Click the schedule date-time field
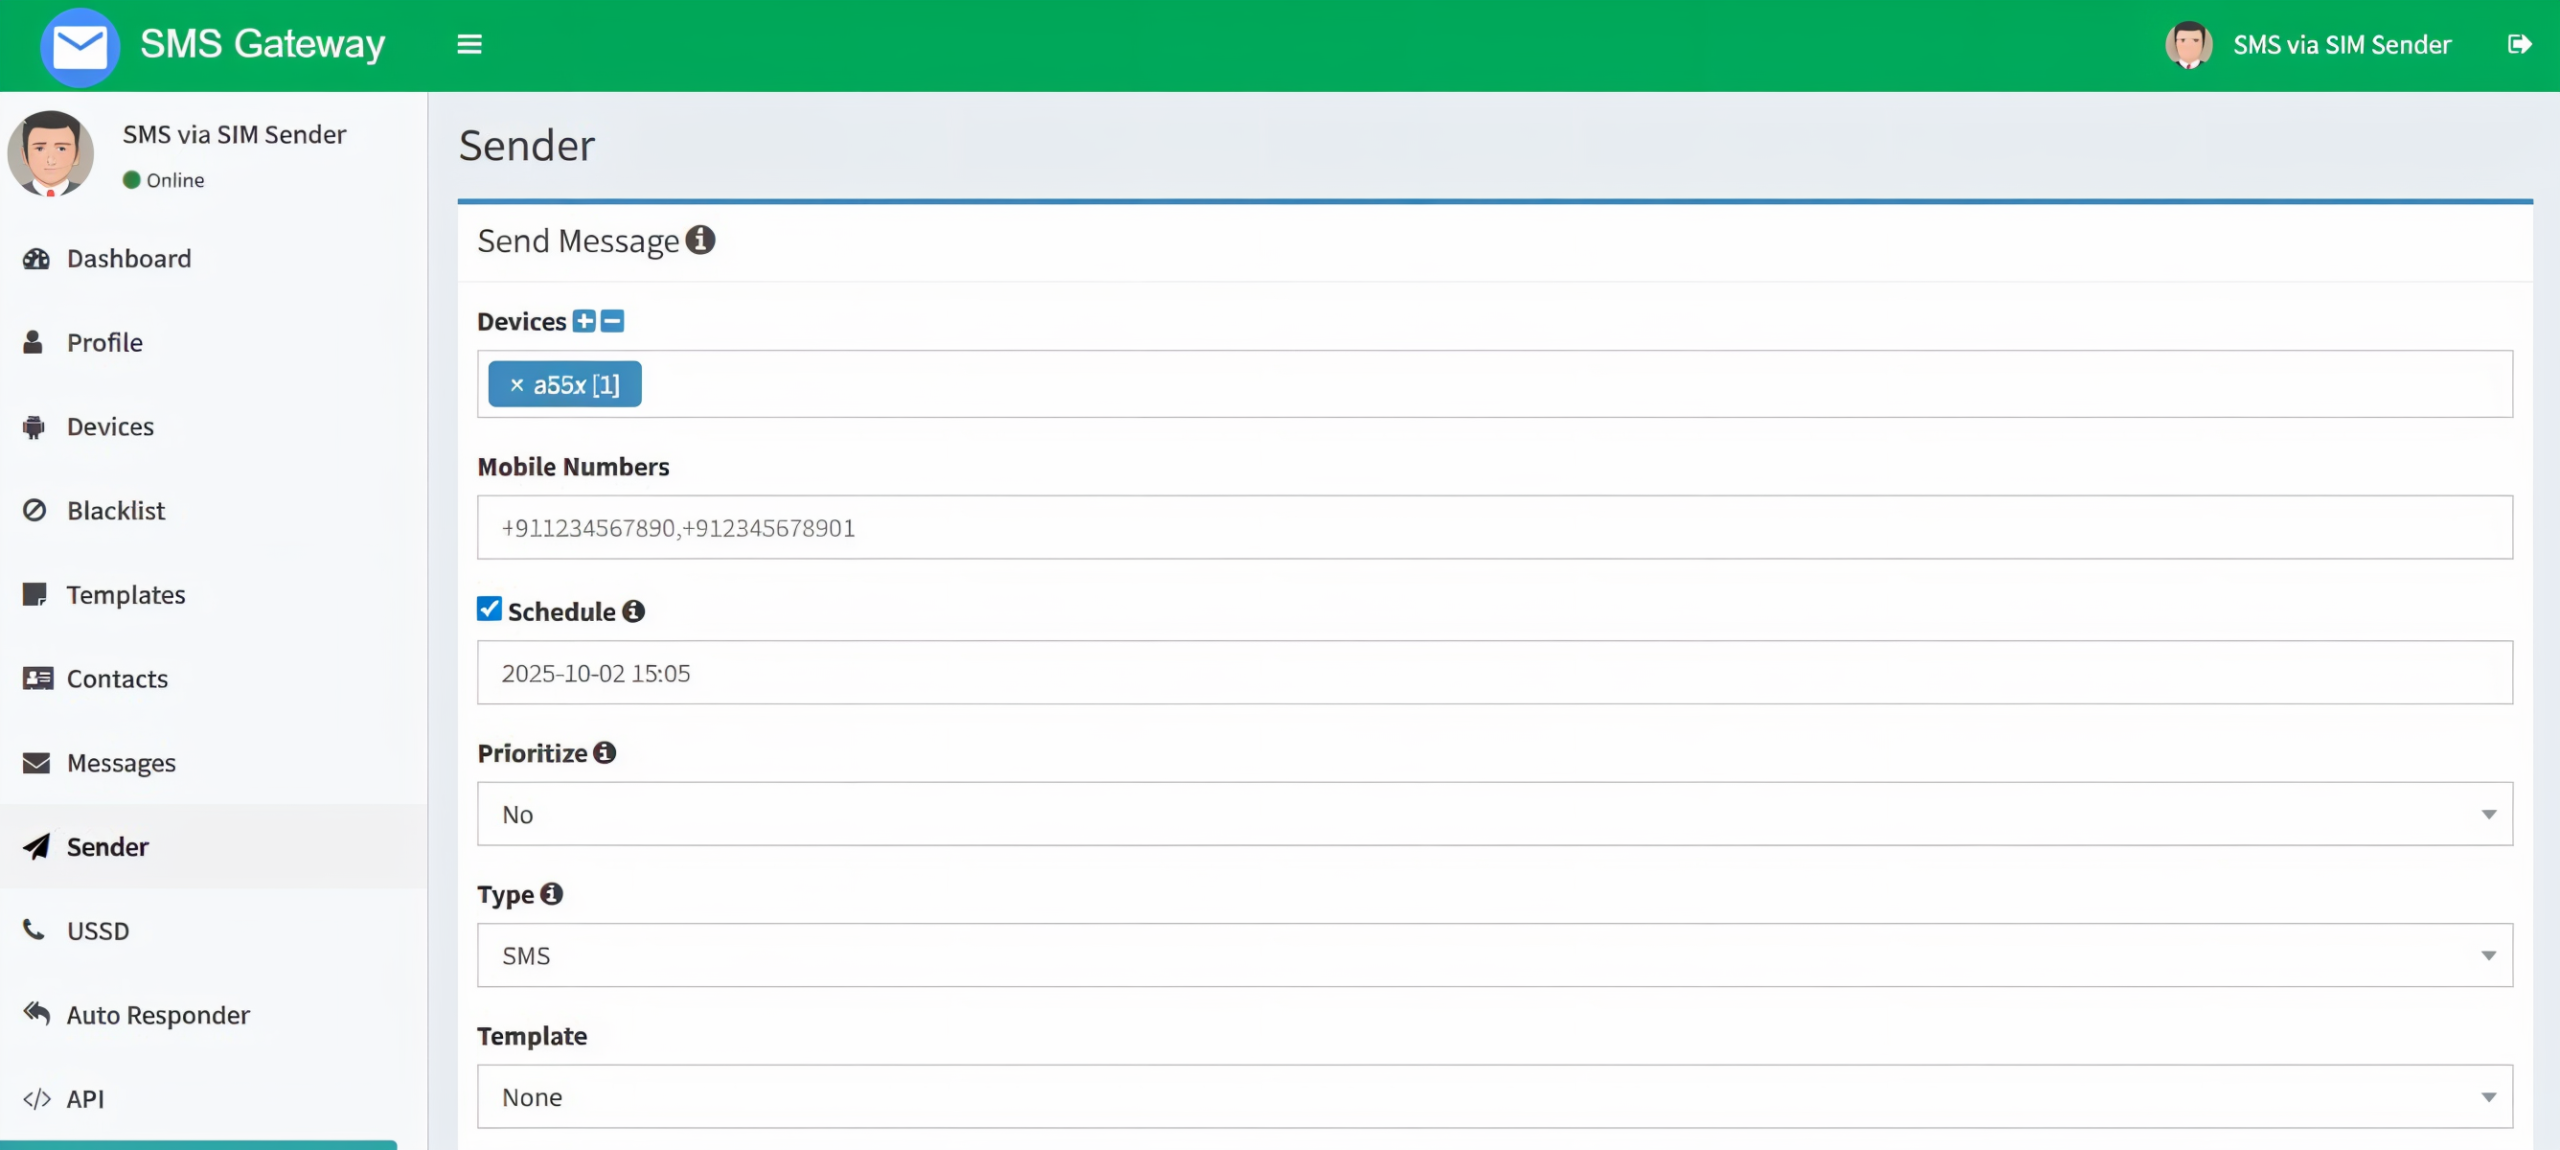 pos(1494,673)
